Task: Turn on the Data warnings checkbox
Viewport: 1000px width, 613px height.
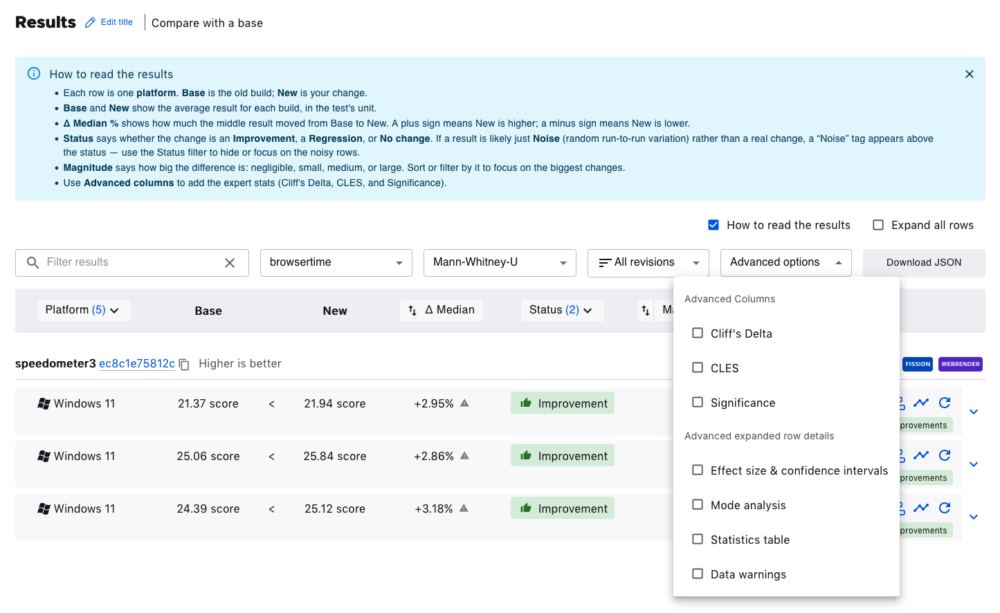Action: [698, 573]
